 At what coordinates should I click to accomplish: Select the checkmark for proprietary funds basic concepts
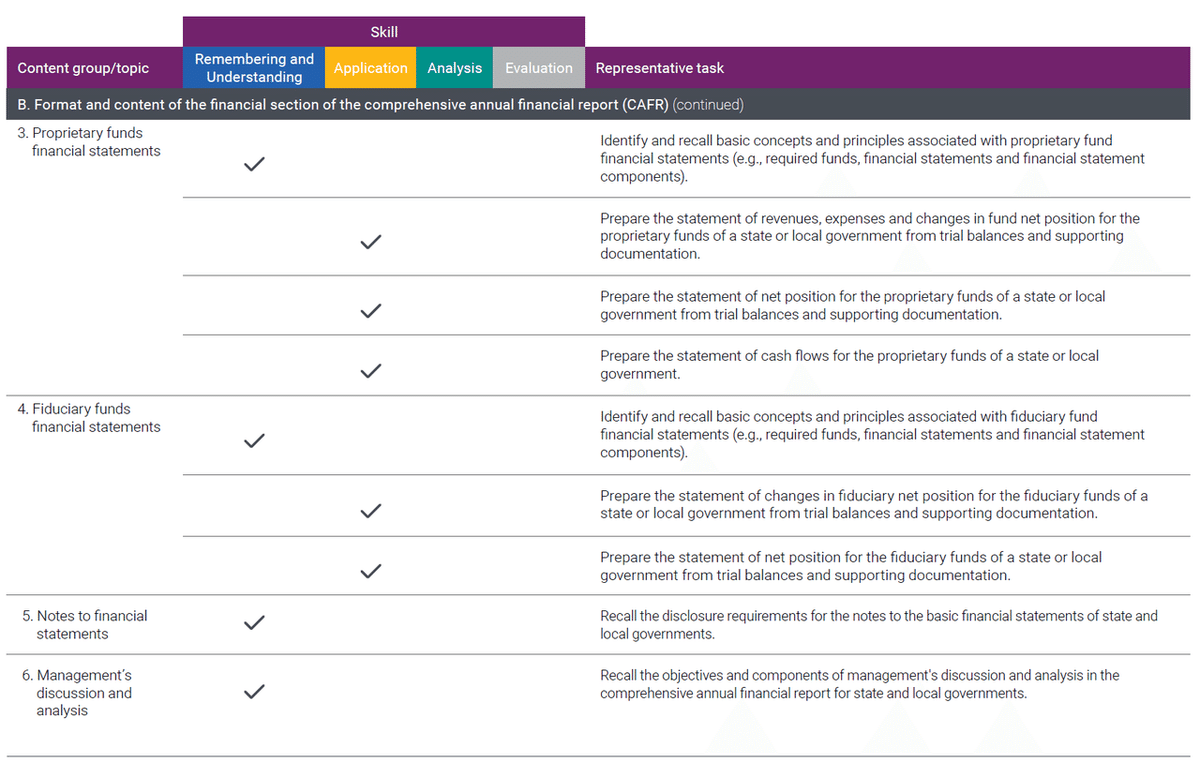tap(254, 165)
